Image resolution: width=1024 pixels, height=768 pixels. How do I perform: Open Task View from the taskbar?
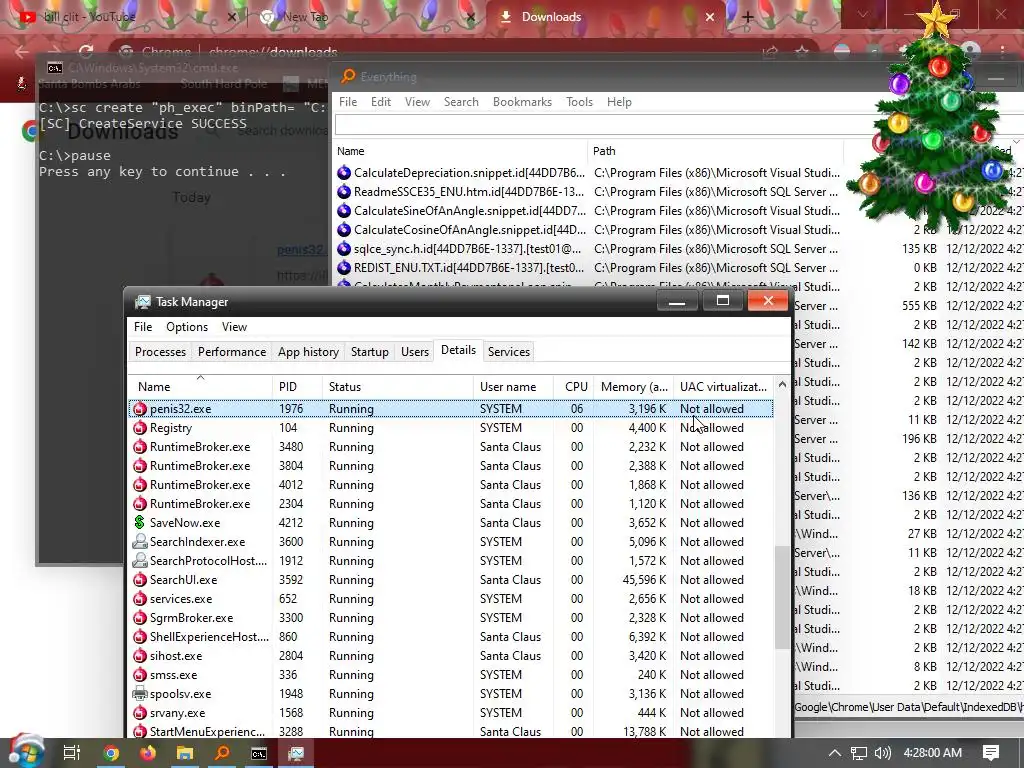(71, 753)
